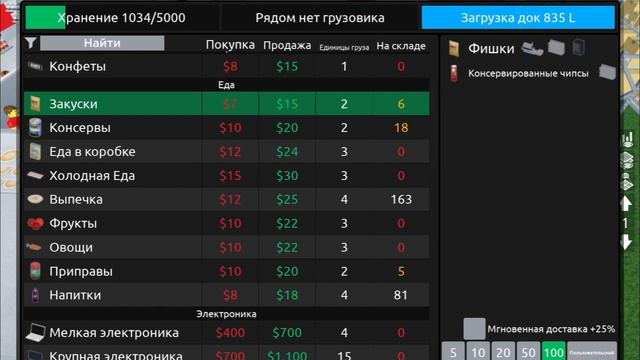Click the spice jar icon beside Приправы
The height and width of the screenshot is (360, 640).
36,271
